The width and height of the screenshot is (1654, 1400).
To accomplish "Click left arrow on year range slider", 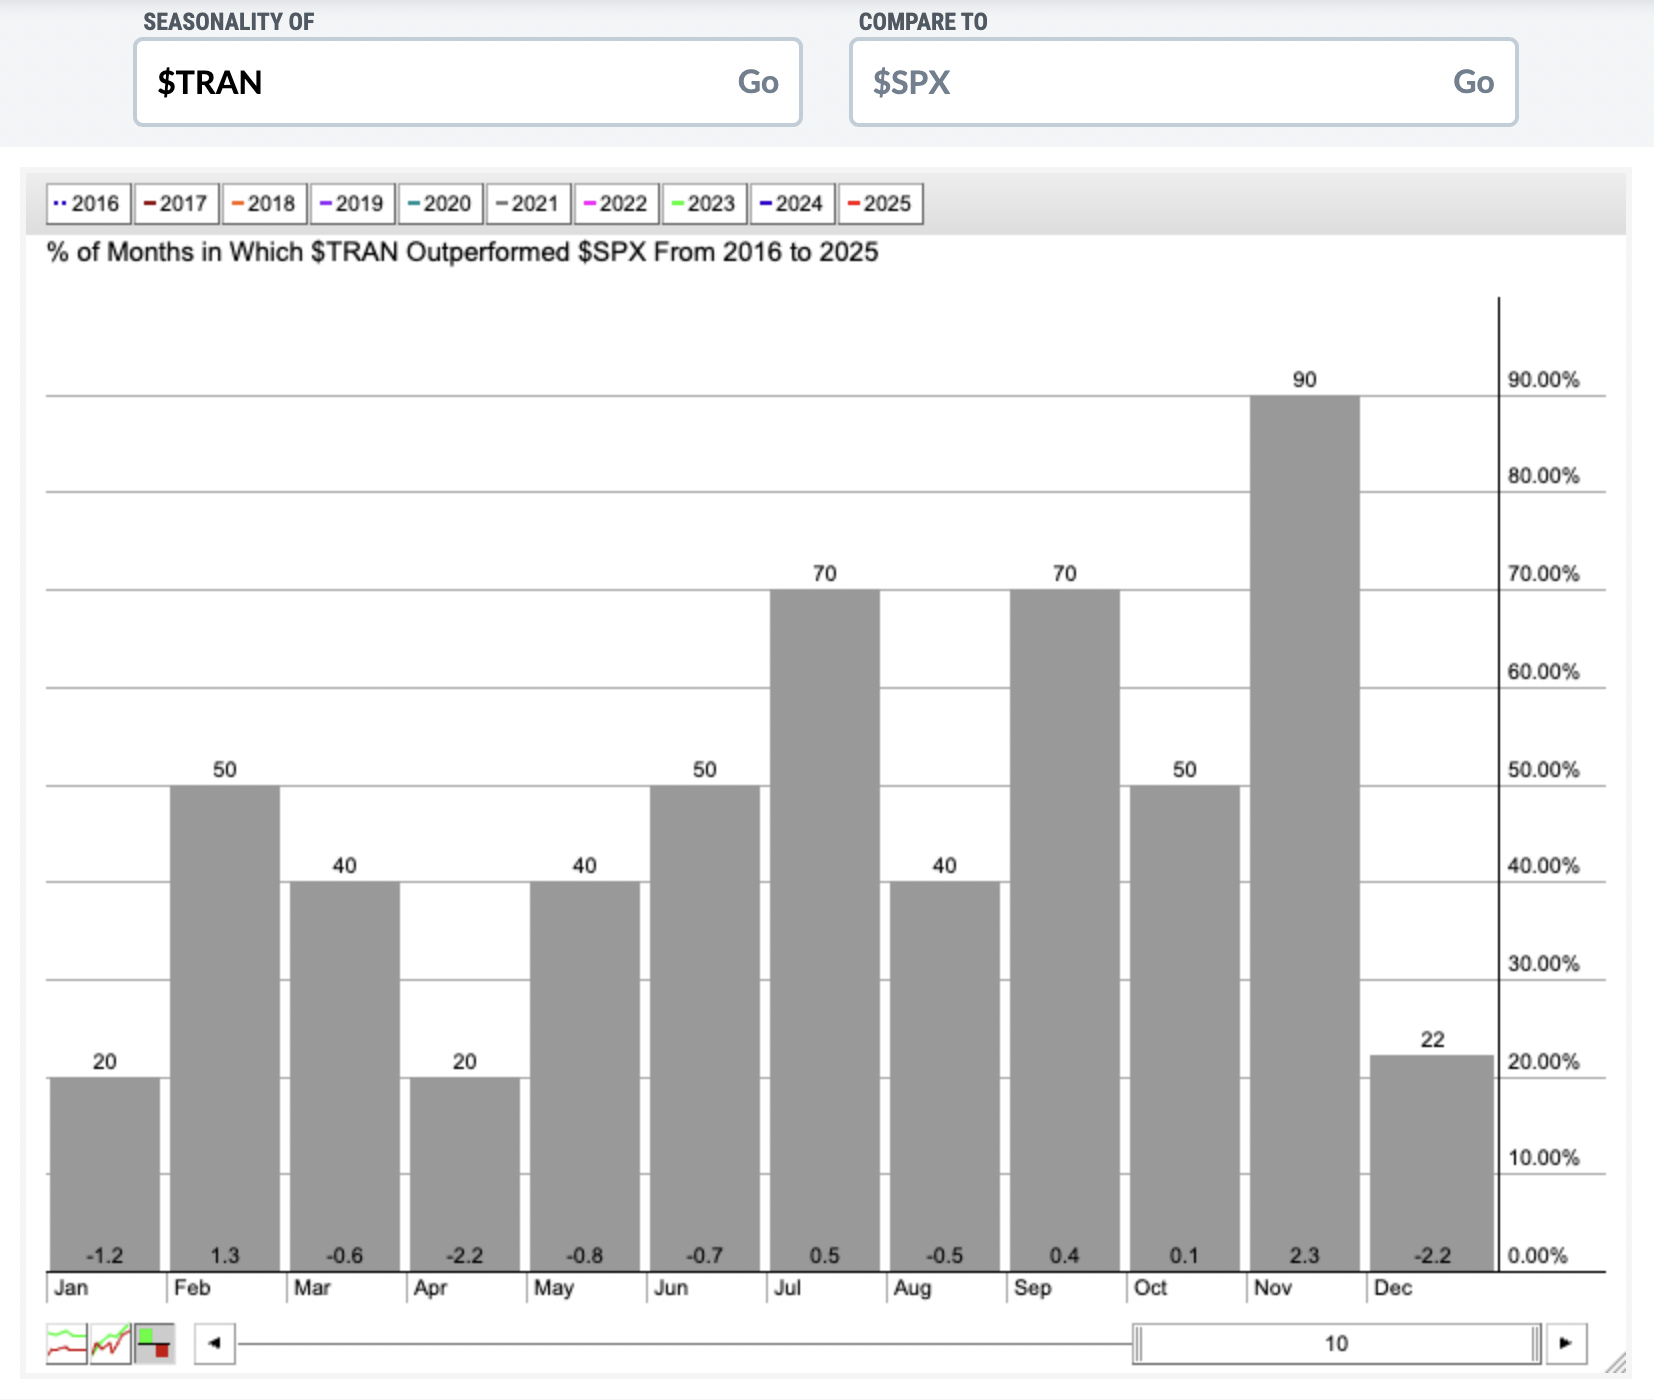I will [214, 1343].
